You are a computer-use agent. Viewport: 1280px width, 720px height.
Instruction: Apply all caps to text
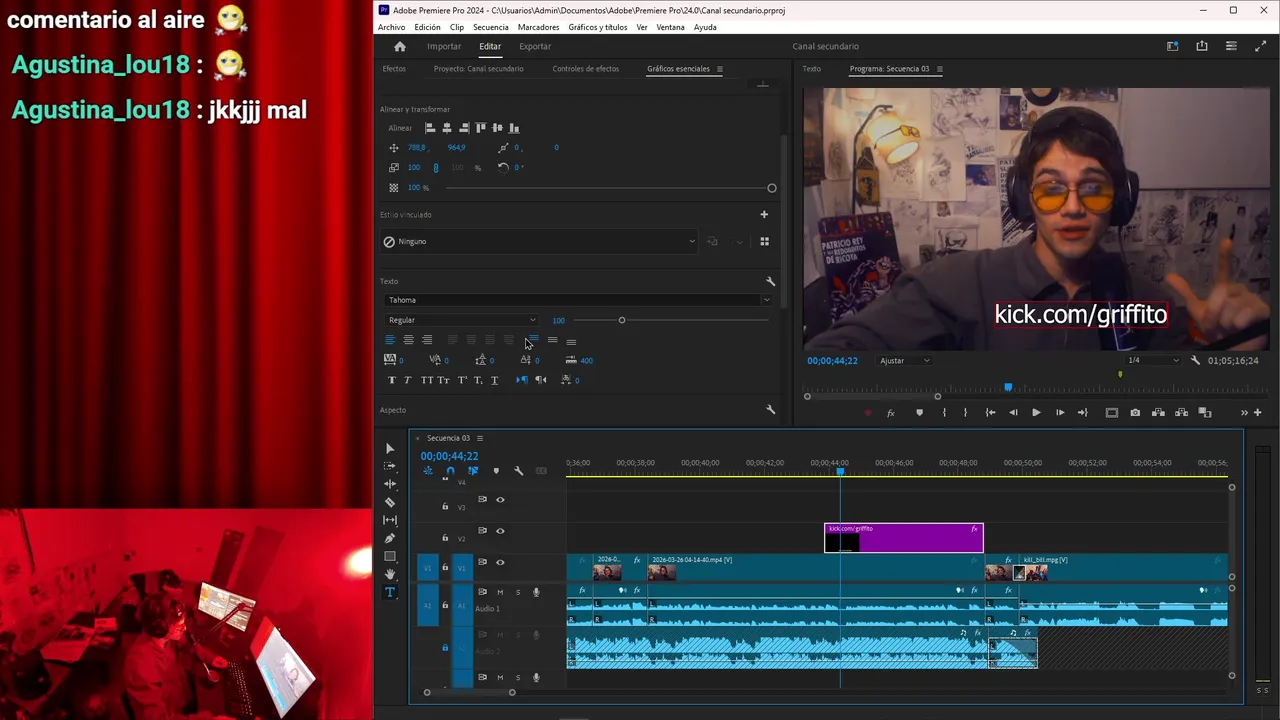pyautogui.click(x=427, y=380)
